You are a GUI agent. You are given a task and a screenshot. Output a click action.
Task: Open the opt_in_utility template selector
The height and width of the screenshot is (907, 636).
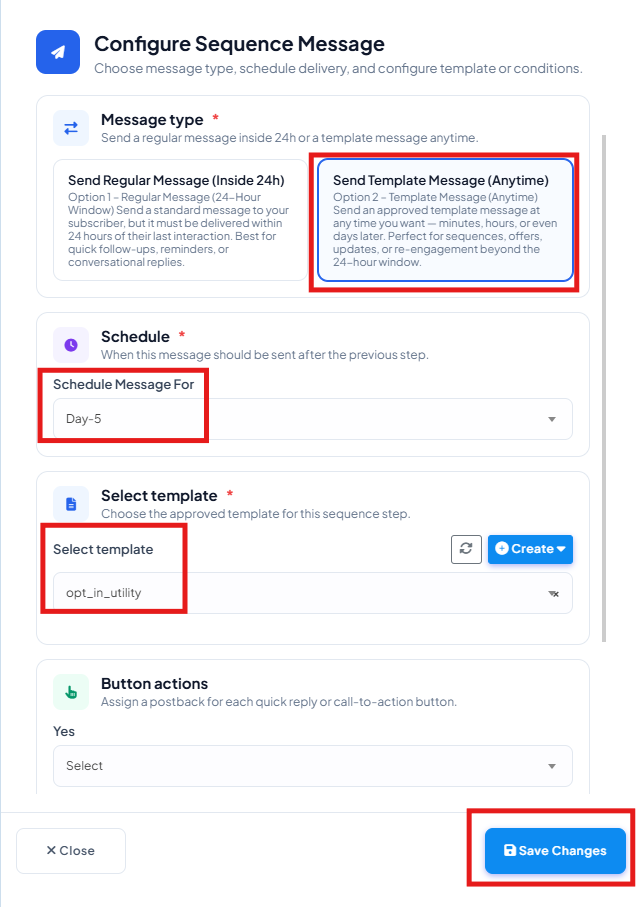click(x=313, y=593)
